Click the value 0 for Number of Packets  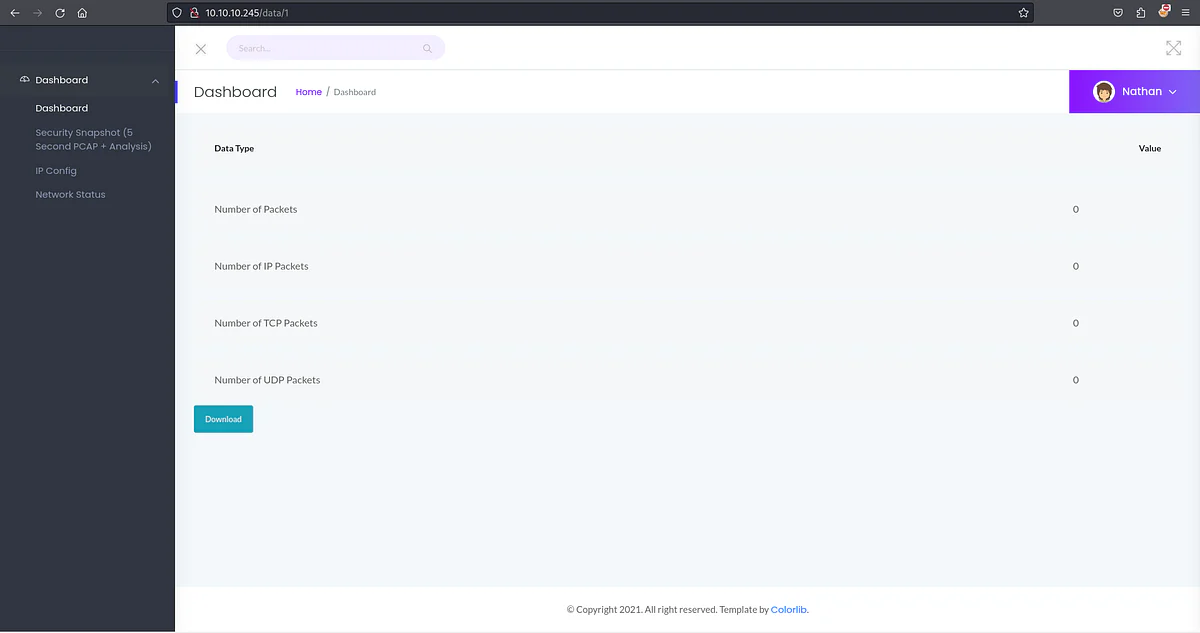tap(1076, 210)
